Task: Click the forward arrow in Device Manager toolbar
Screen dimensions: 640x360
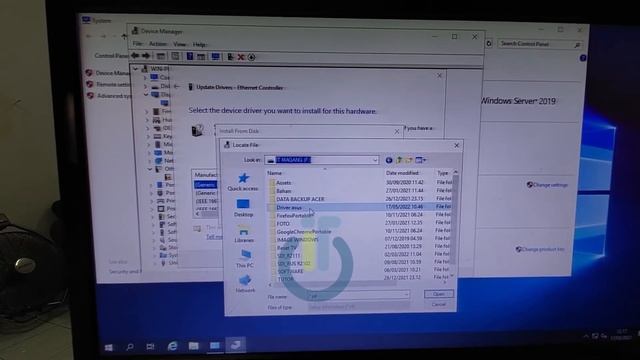Action: tap(146, 56)
